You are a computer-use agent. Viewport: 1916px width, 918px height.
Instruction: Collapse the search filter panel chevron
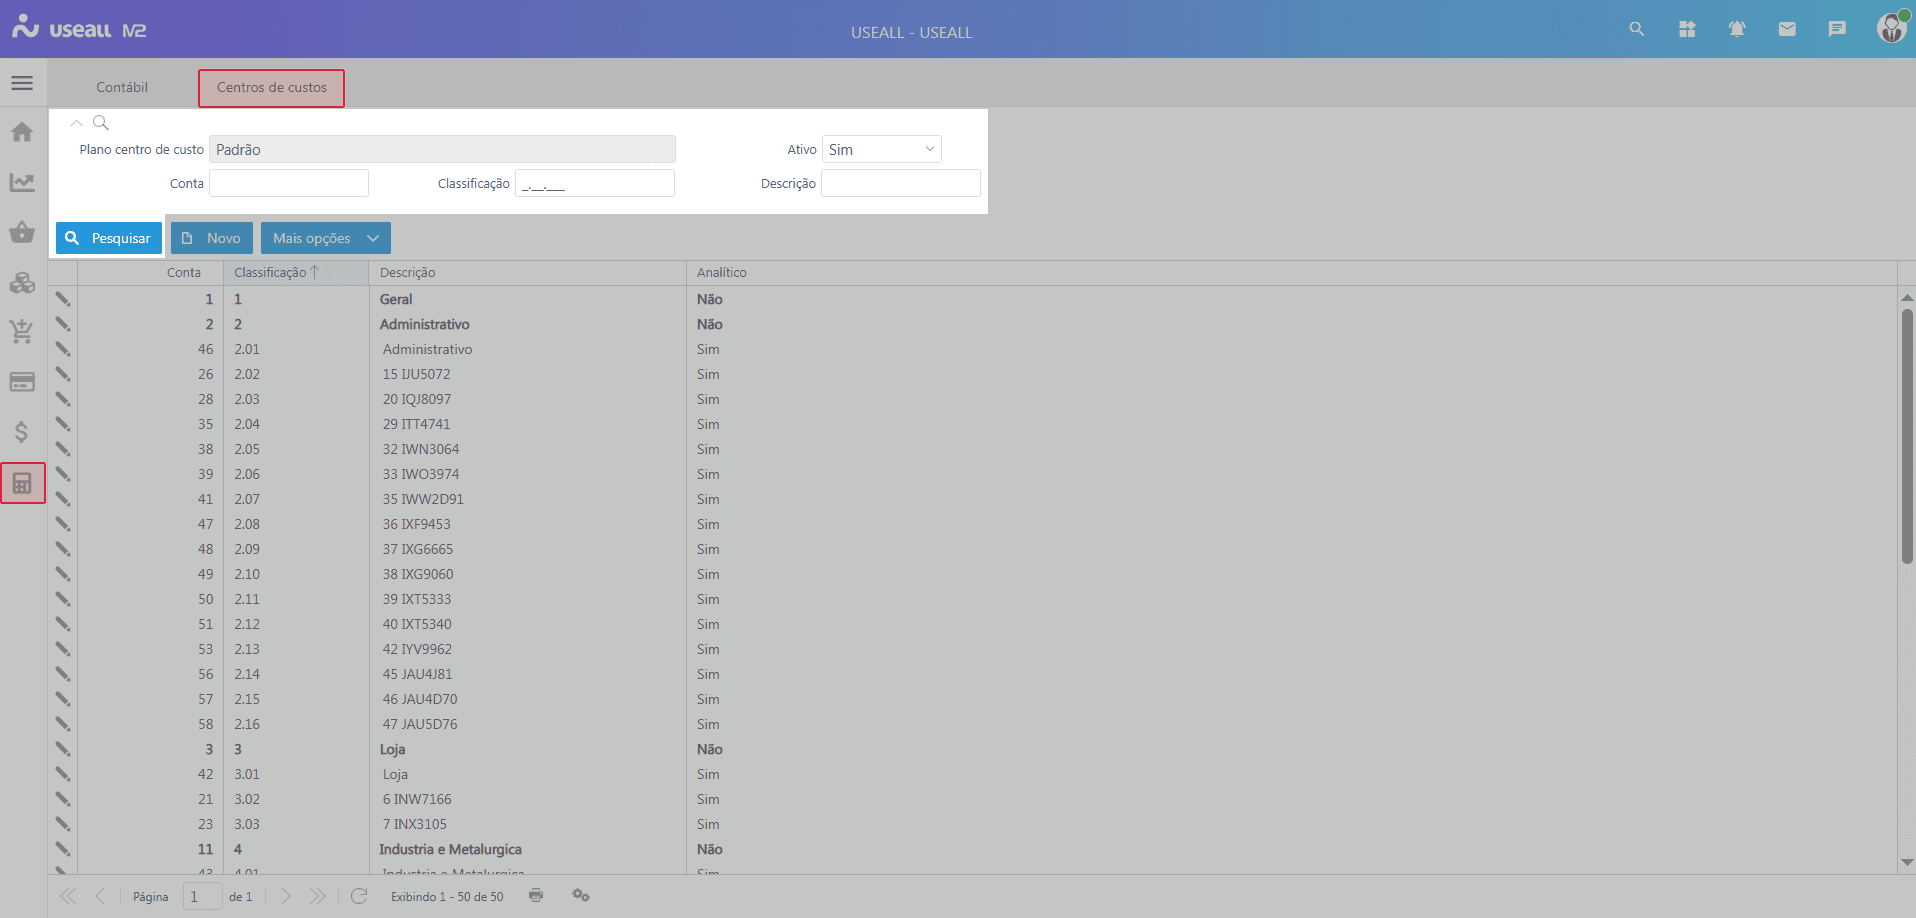pyautogui.click(x=76, y=123)
